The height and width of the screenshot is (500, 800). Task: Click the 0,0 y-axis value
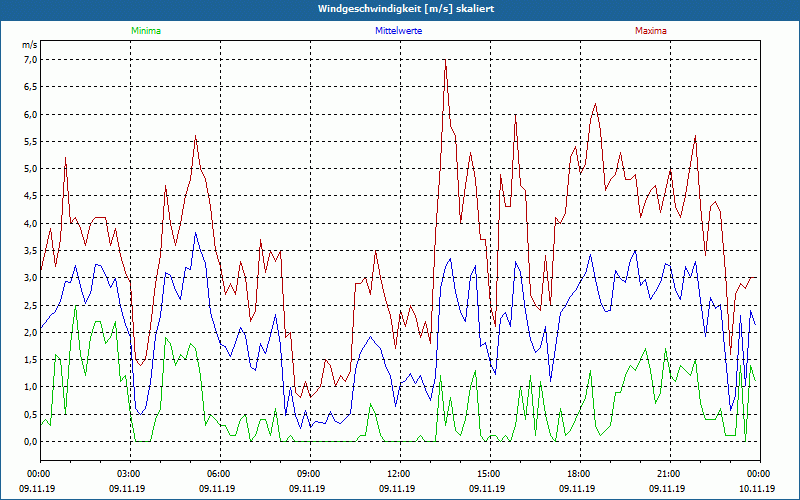pos(30,441)
